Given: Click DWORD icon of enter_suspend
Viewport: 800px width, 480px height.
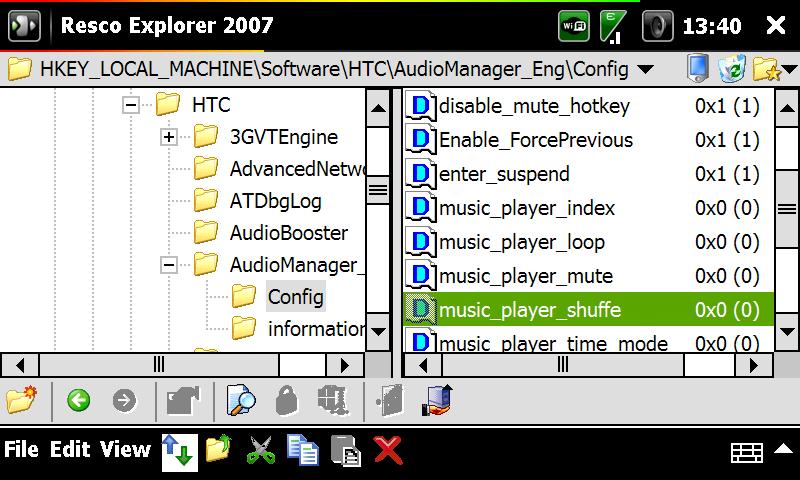Looking at the screenshot, I should click(420, 174).
